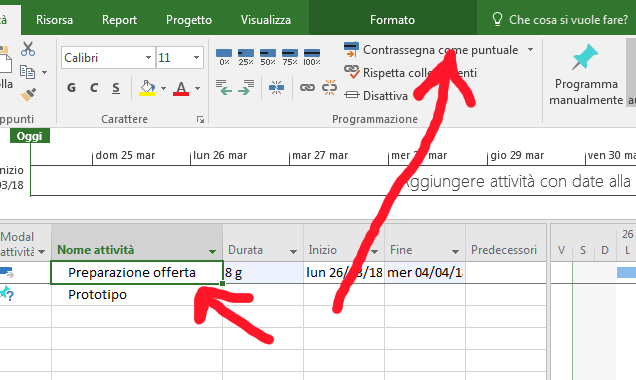636x380 pixels.
Task: Toggle bold with the G button
Action: 71,88
